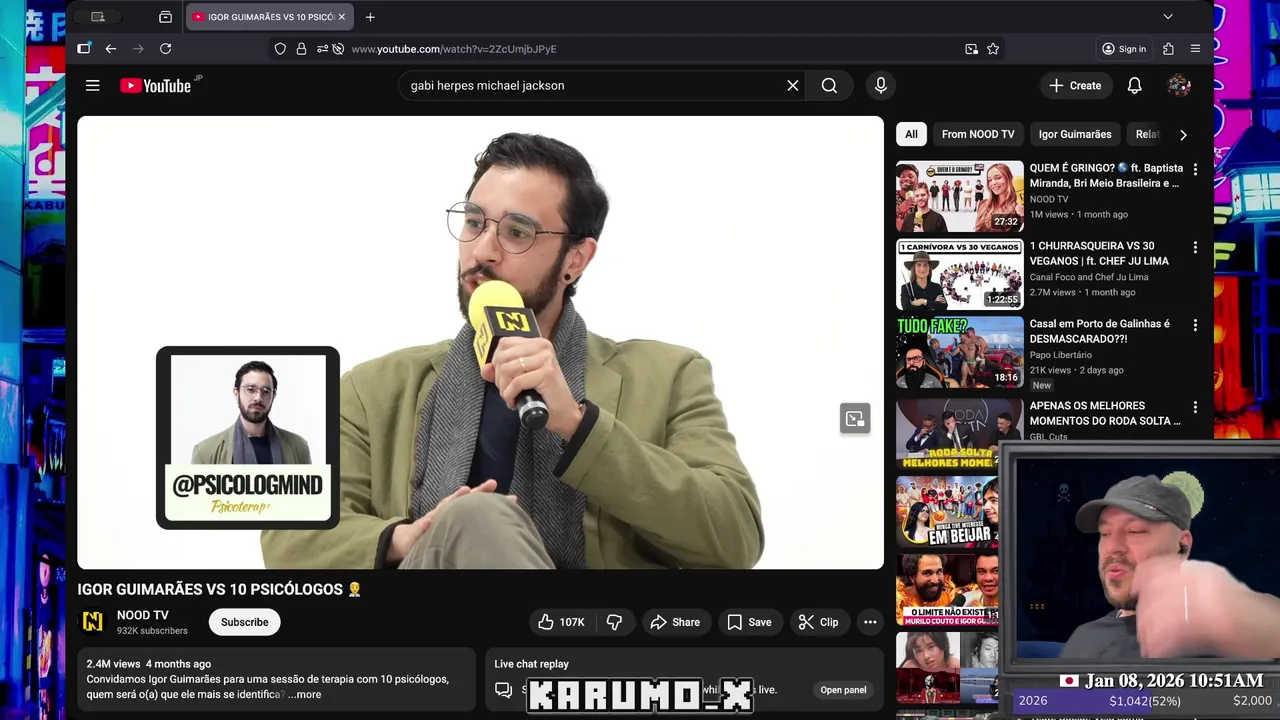Image resolution: width=1280 pixels, height=720 pixels.
Task: Click Canal Foco and Chef Ju Lima channel
Action: [1089, 277]
